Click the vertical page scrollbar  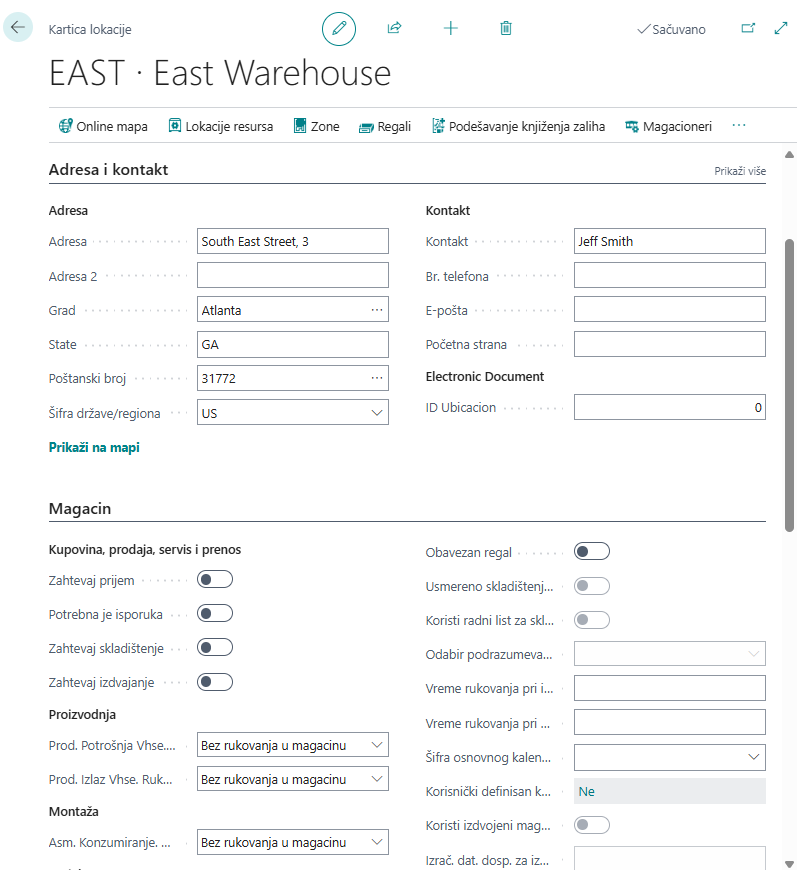pyautogui.click(x=789, y=380)
